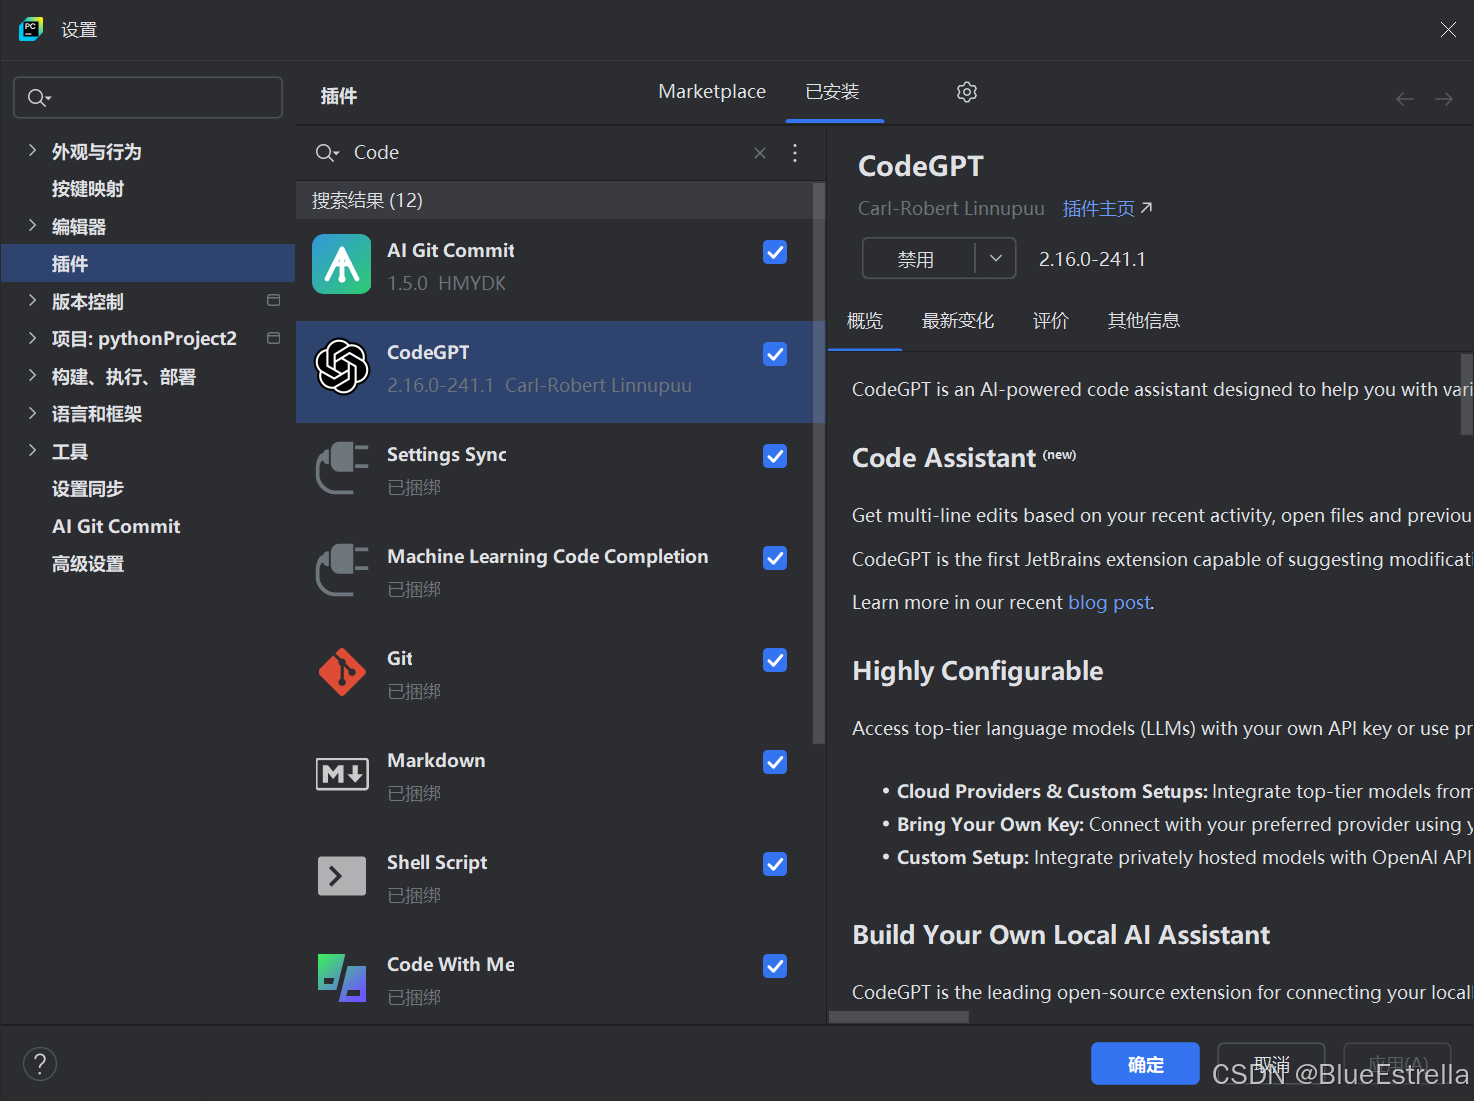Click the Git plugin diamond icon

point(342,672)
